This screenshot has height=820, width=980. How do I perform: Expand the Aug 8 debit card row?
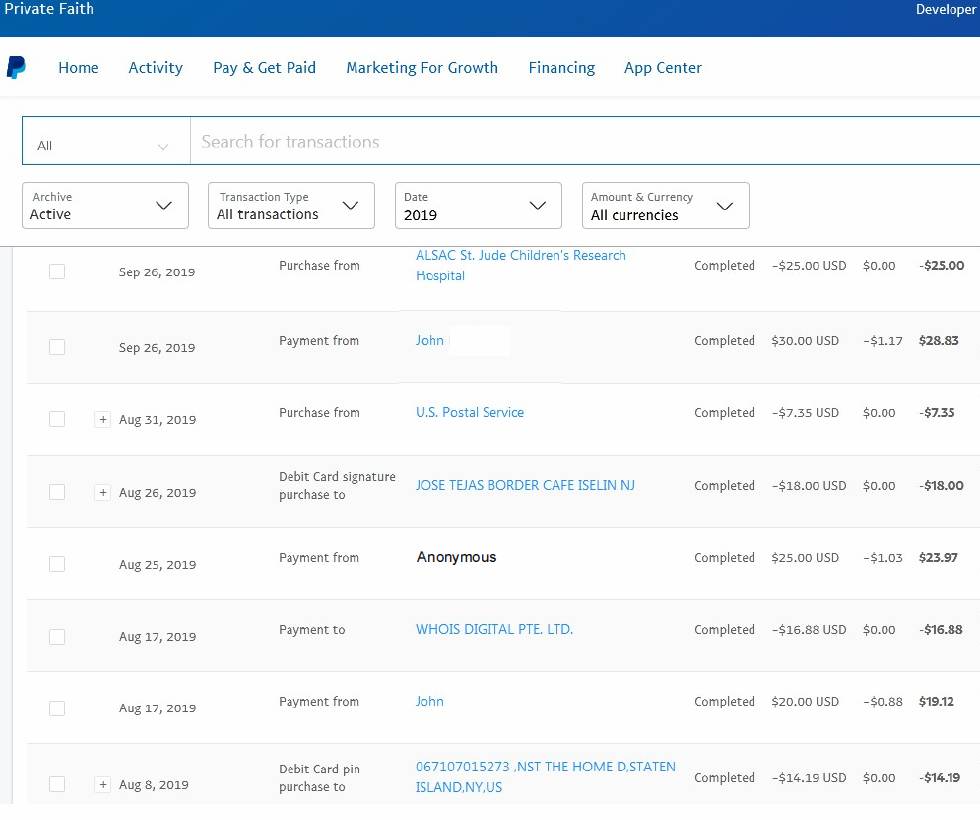point(102,784)
